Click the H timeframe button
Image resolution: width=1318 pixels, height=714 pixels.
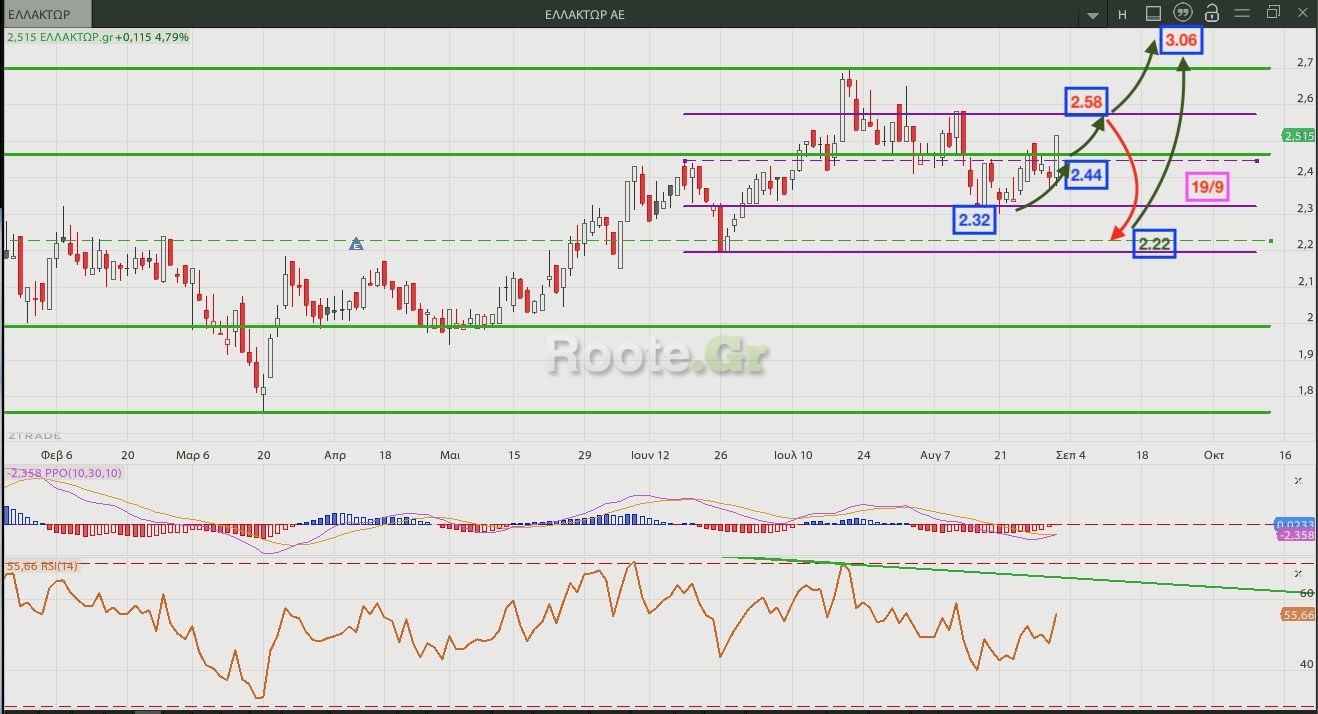pos(1122,14)
